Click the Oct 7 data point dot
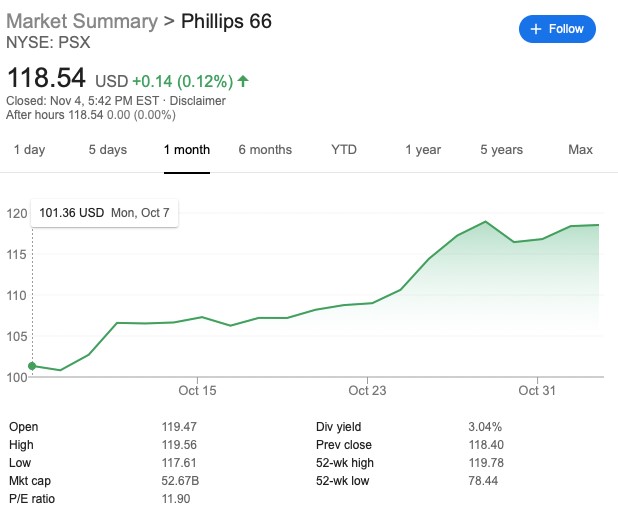This screenshot has height=527, width=618. point(32,366)
